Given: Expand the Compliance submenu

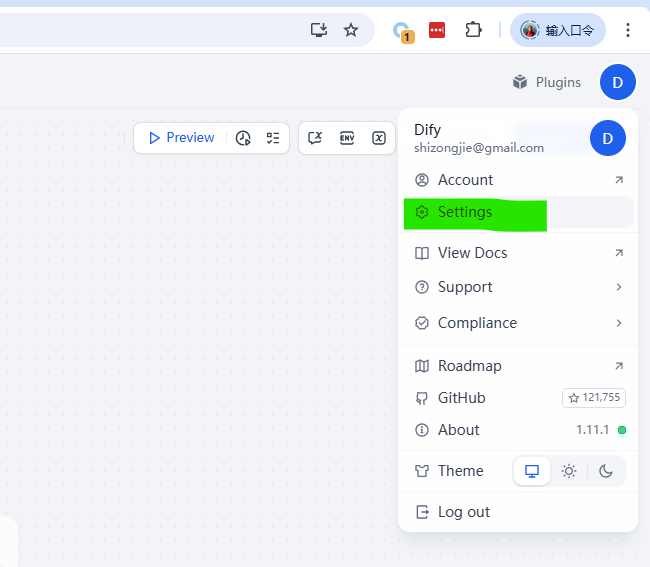Looking at the screenshot, I should (518, 323).
